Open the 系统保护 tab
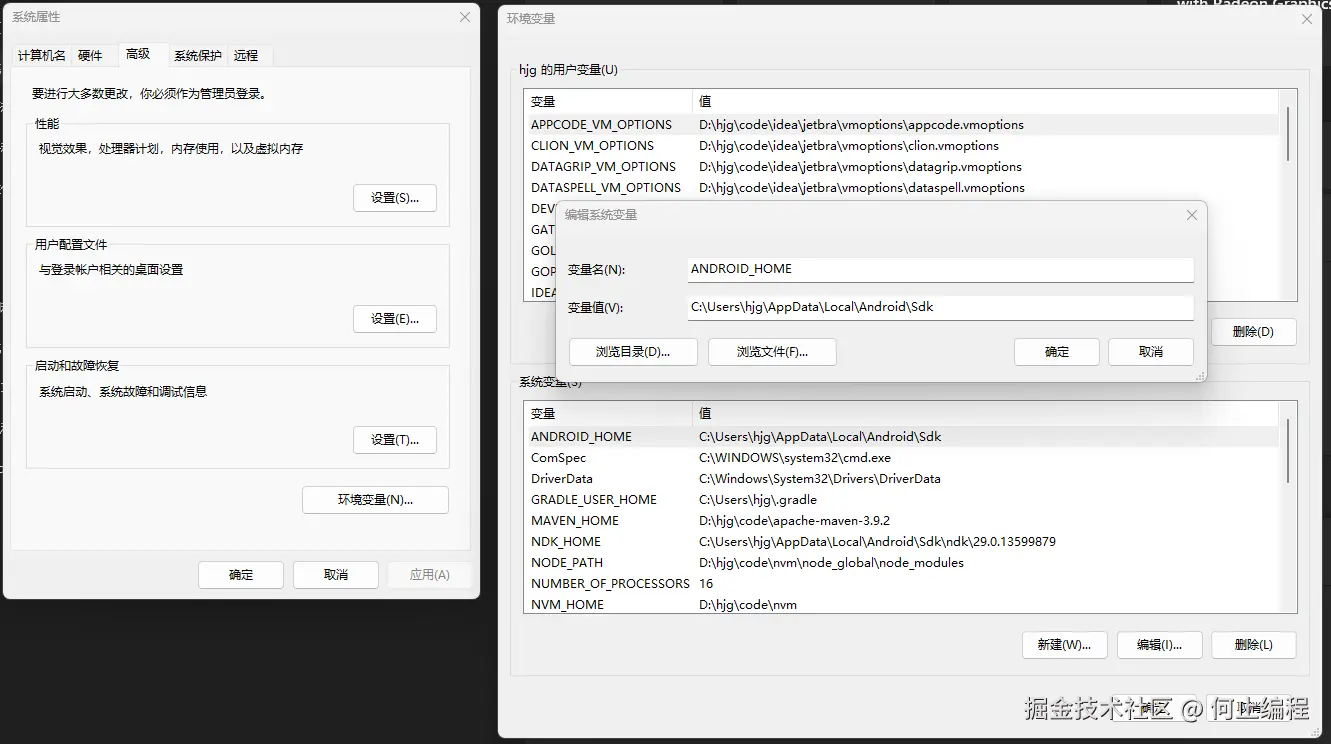The height and width of the screenshot is (744, 1331). pyautogui.click(x=197, y=56)
